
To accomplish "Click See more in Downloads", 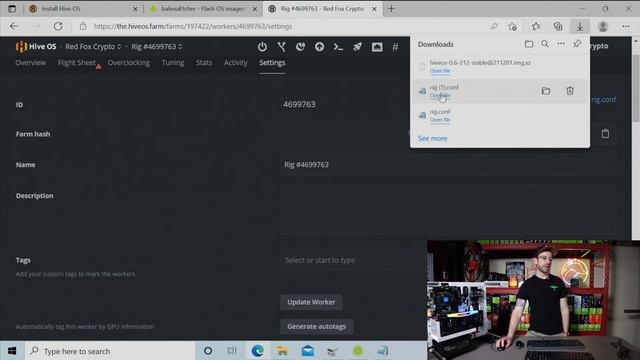I will pyautogui.click(x=432, y=138).
